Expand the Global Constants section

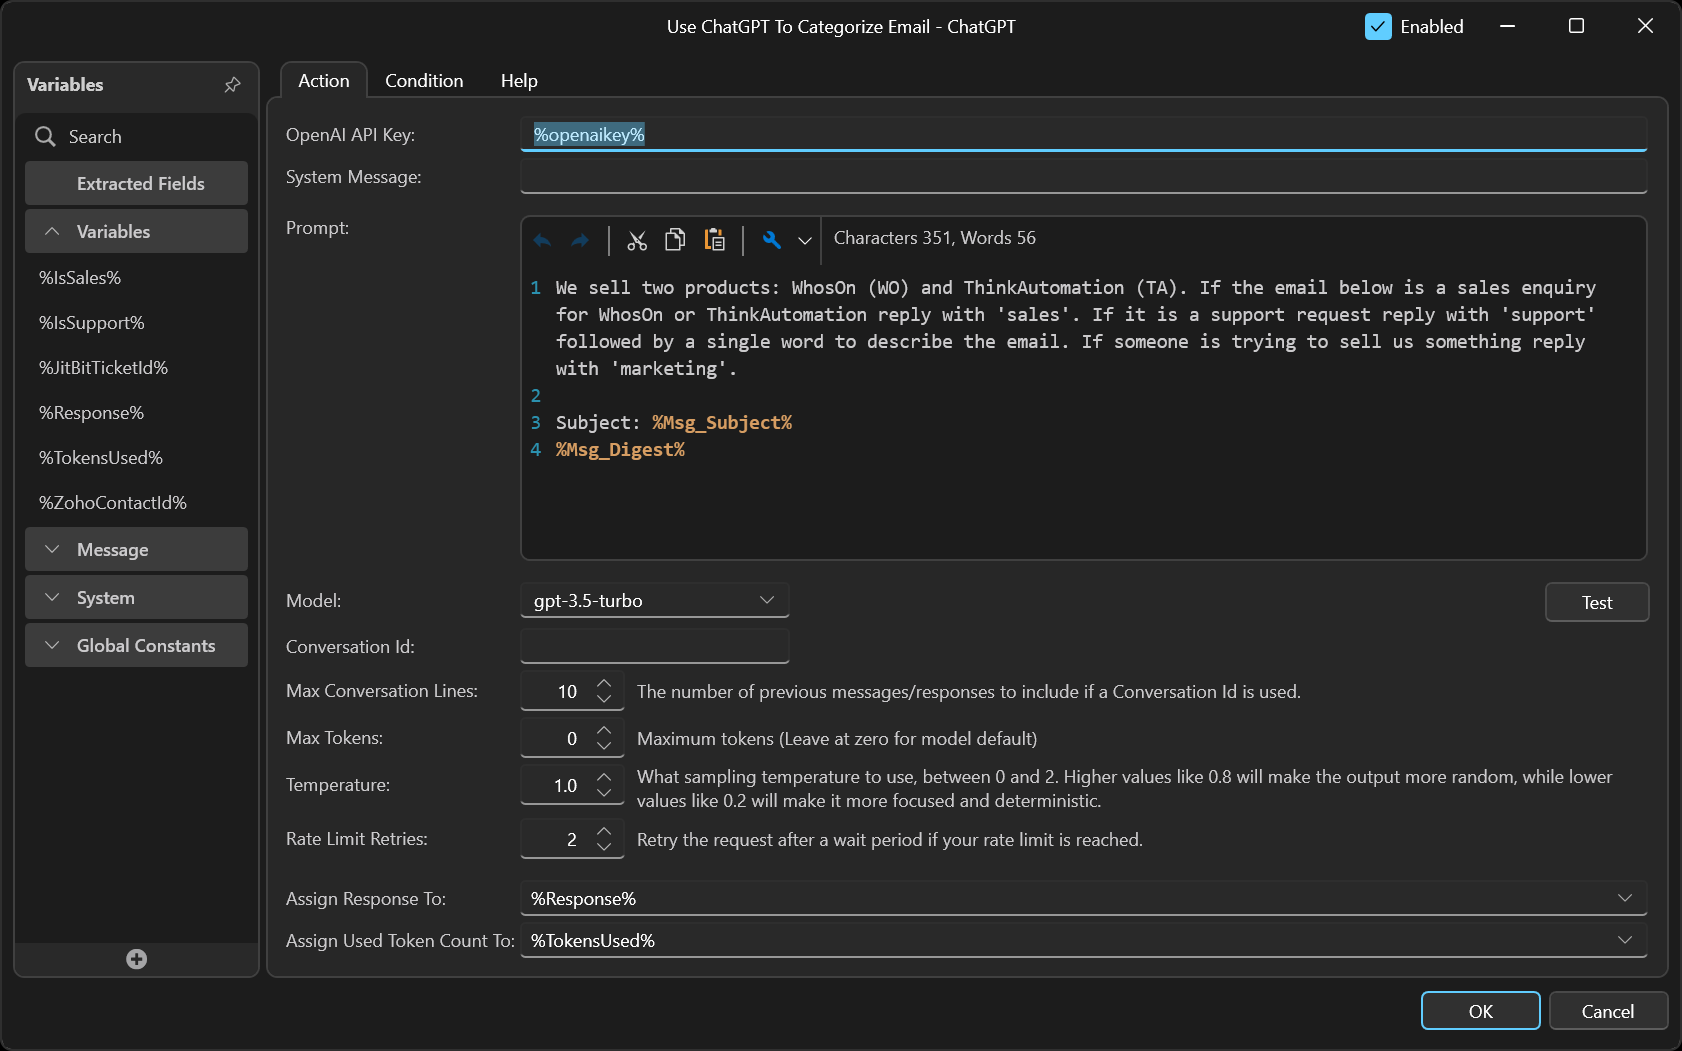(x=136, y=645)
